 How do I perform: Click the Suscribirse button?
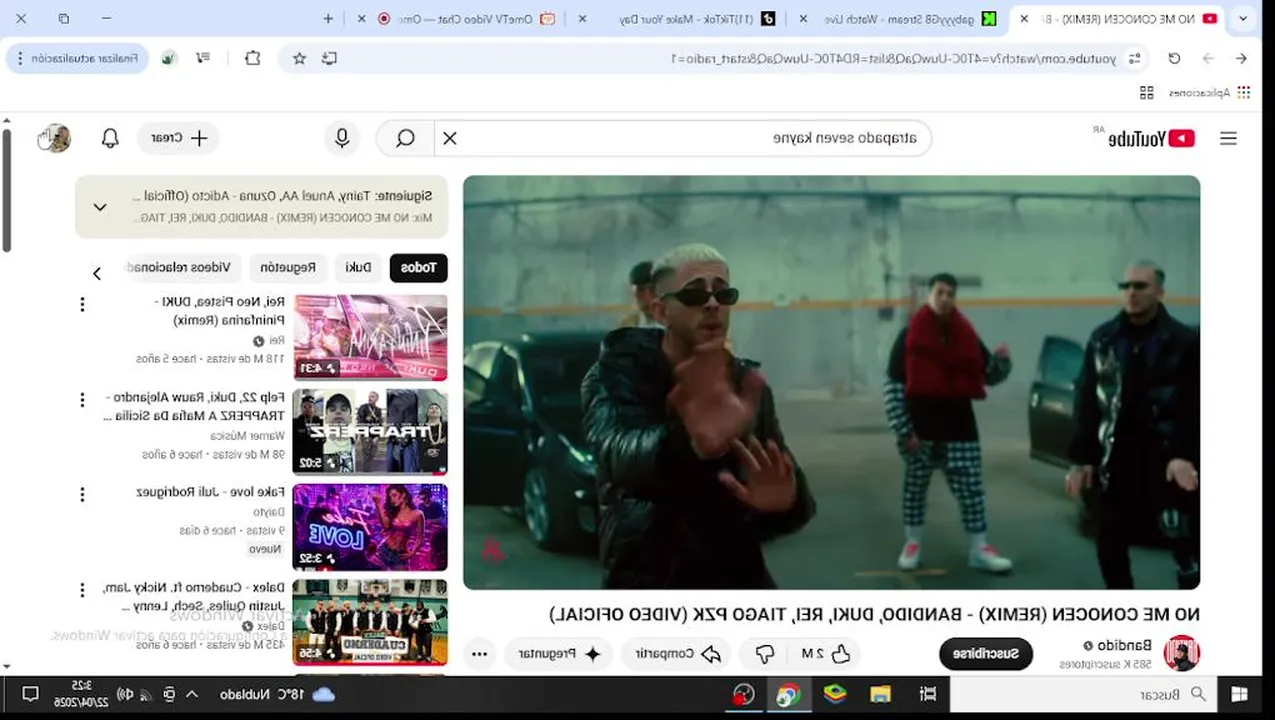(x=986, y=654)
